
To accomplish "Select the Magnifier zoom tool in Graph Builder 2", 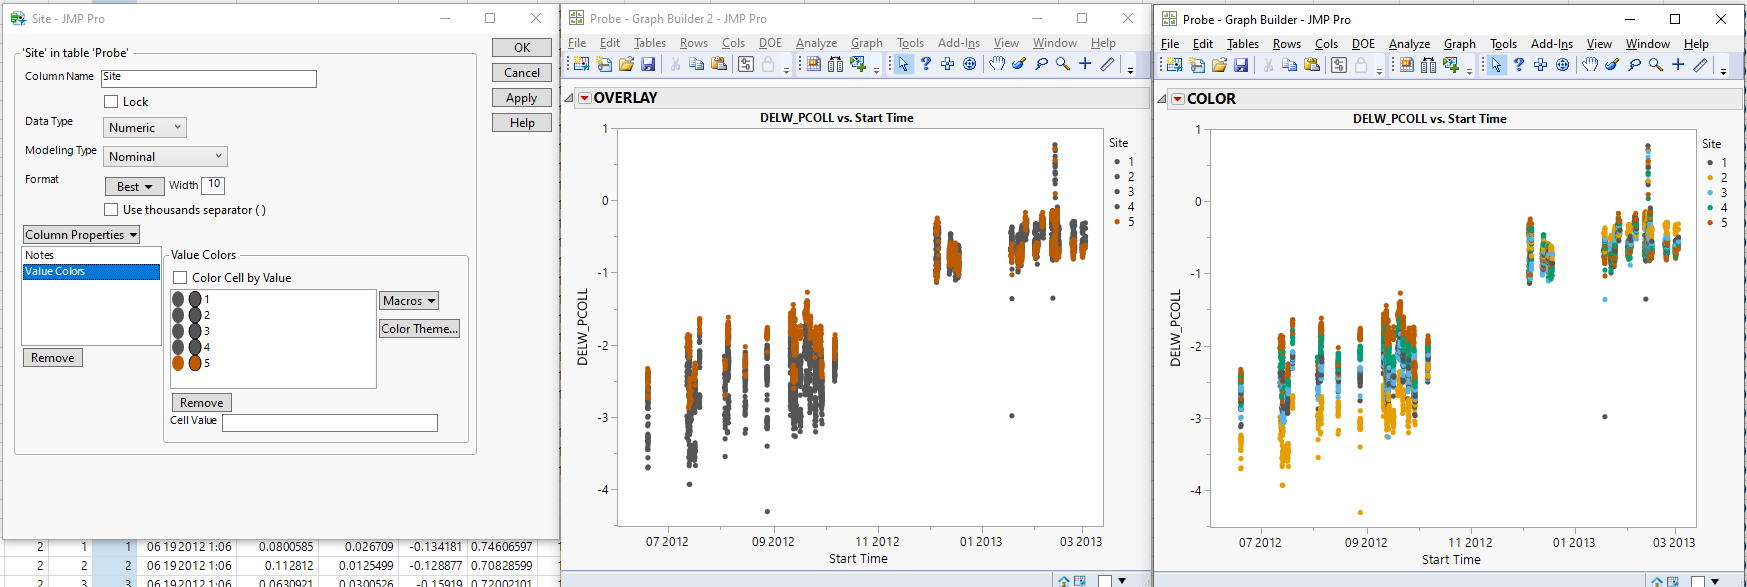I will [1062, 64].
